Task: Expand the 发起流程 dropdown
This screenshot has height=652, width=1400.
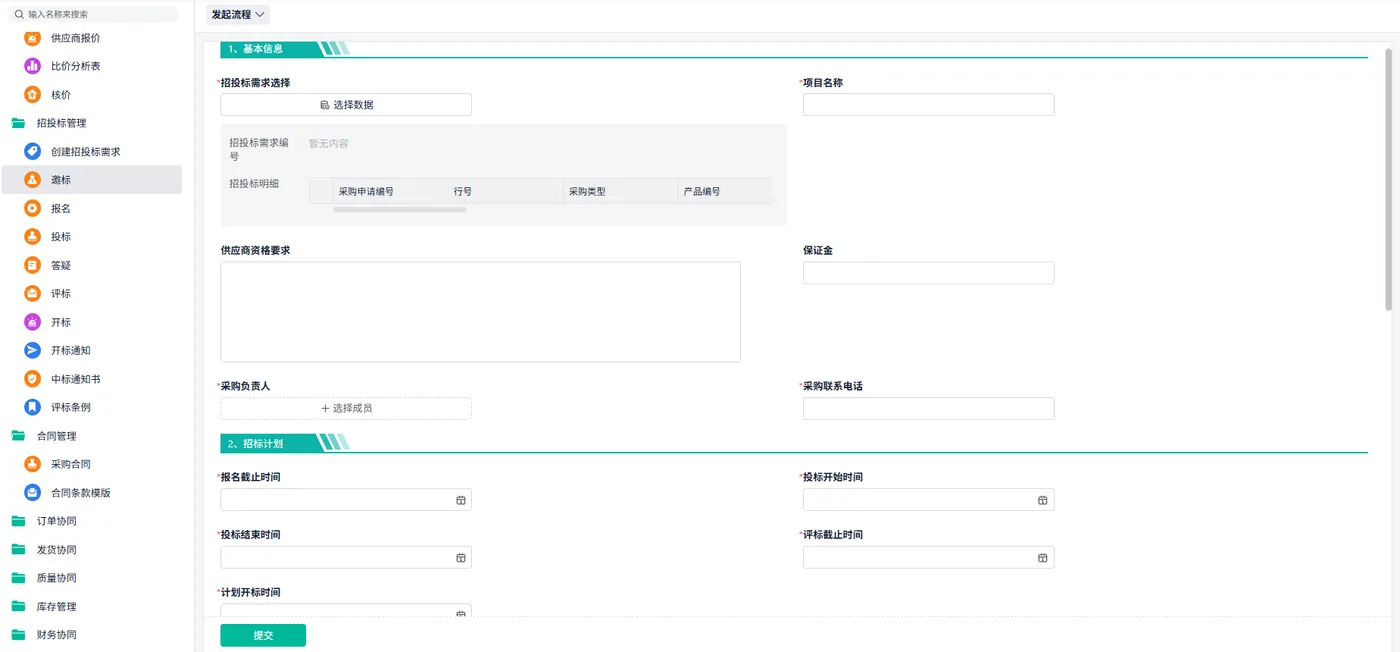Action: click(x=238, y=15)
